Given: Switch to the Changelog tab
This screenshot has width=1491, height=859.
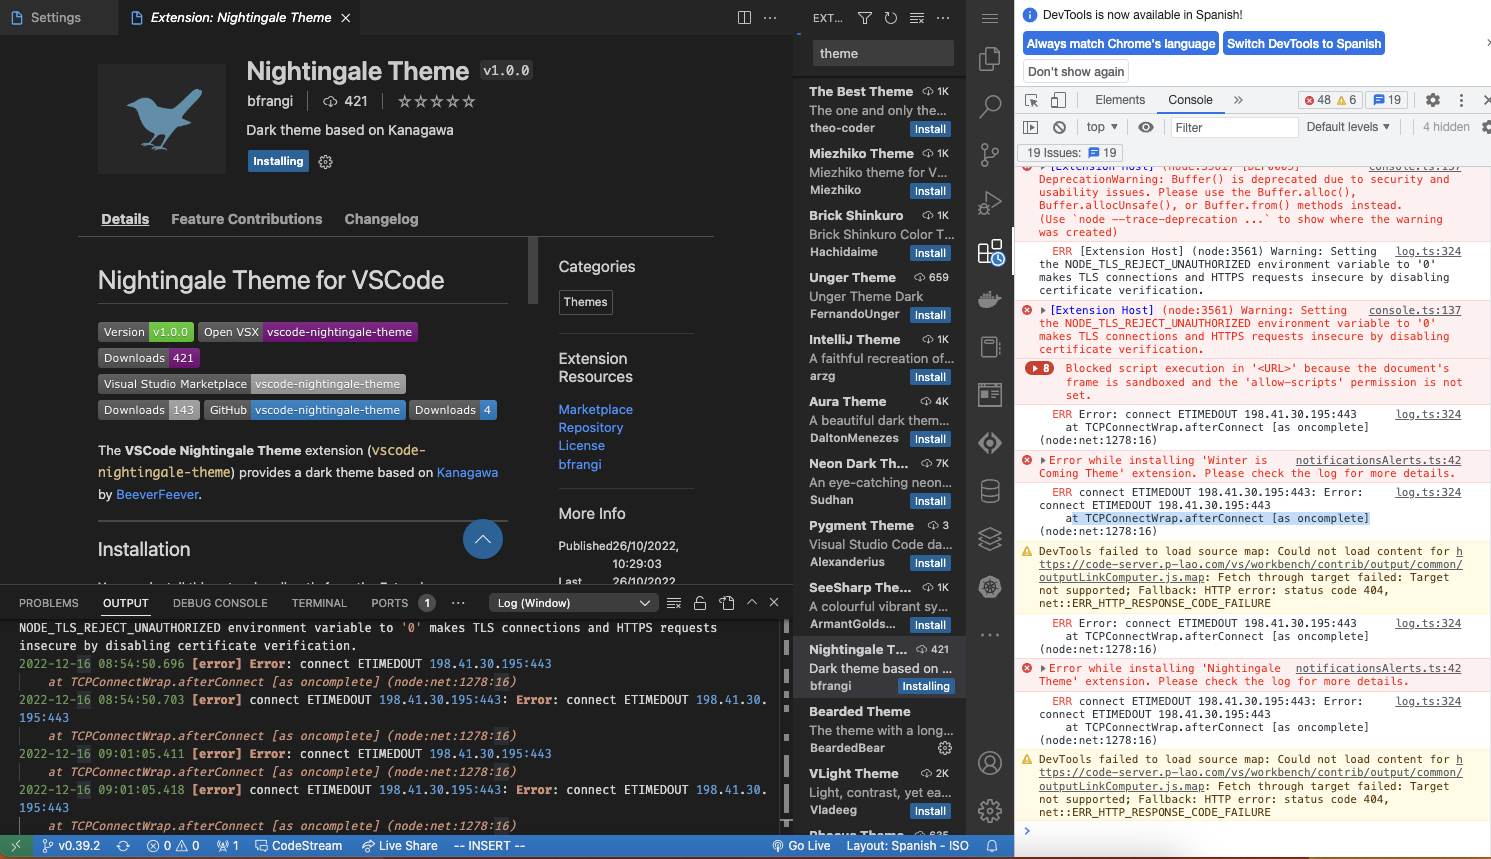Looking at the screenshot, I should click(381, 219).
